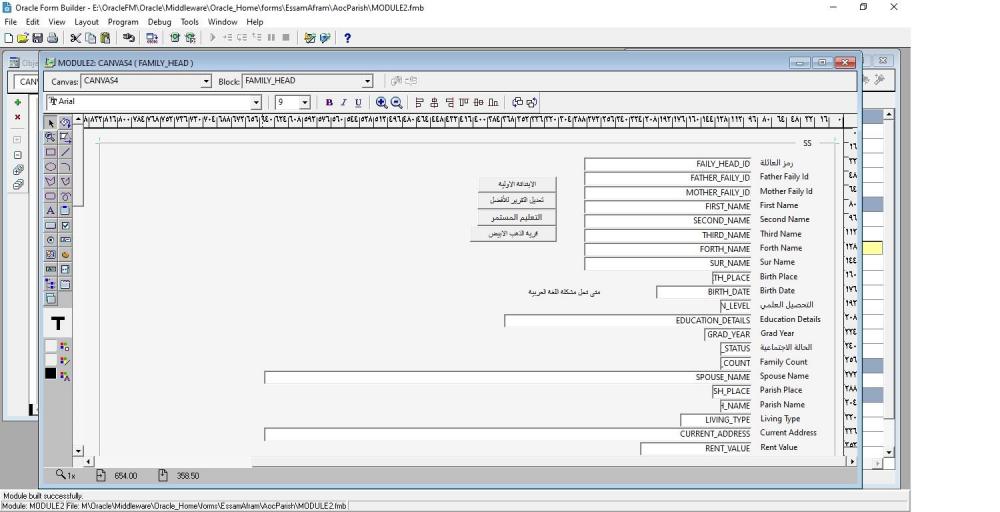
Task: Click the Zoom In magnifier icon
Action: 381,102
